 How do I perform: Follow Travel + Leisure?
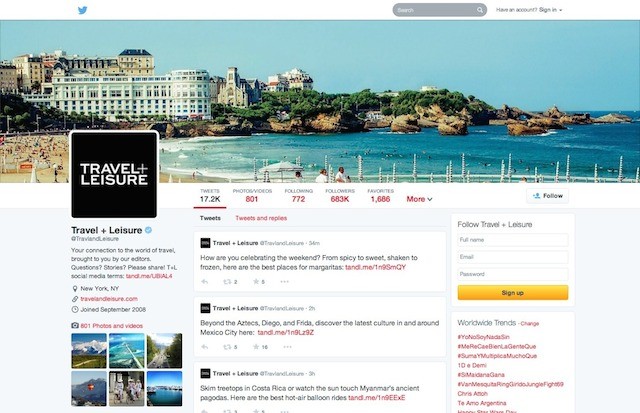click(x=548, y=196)
